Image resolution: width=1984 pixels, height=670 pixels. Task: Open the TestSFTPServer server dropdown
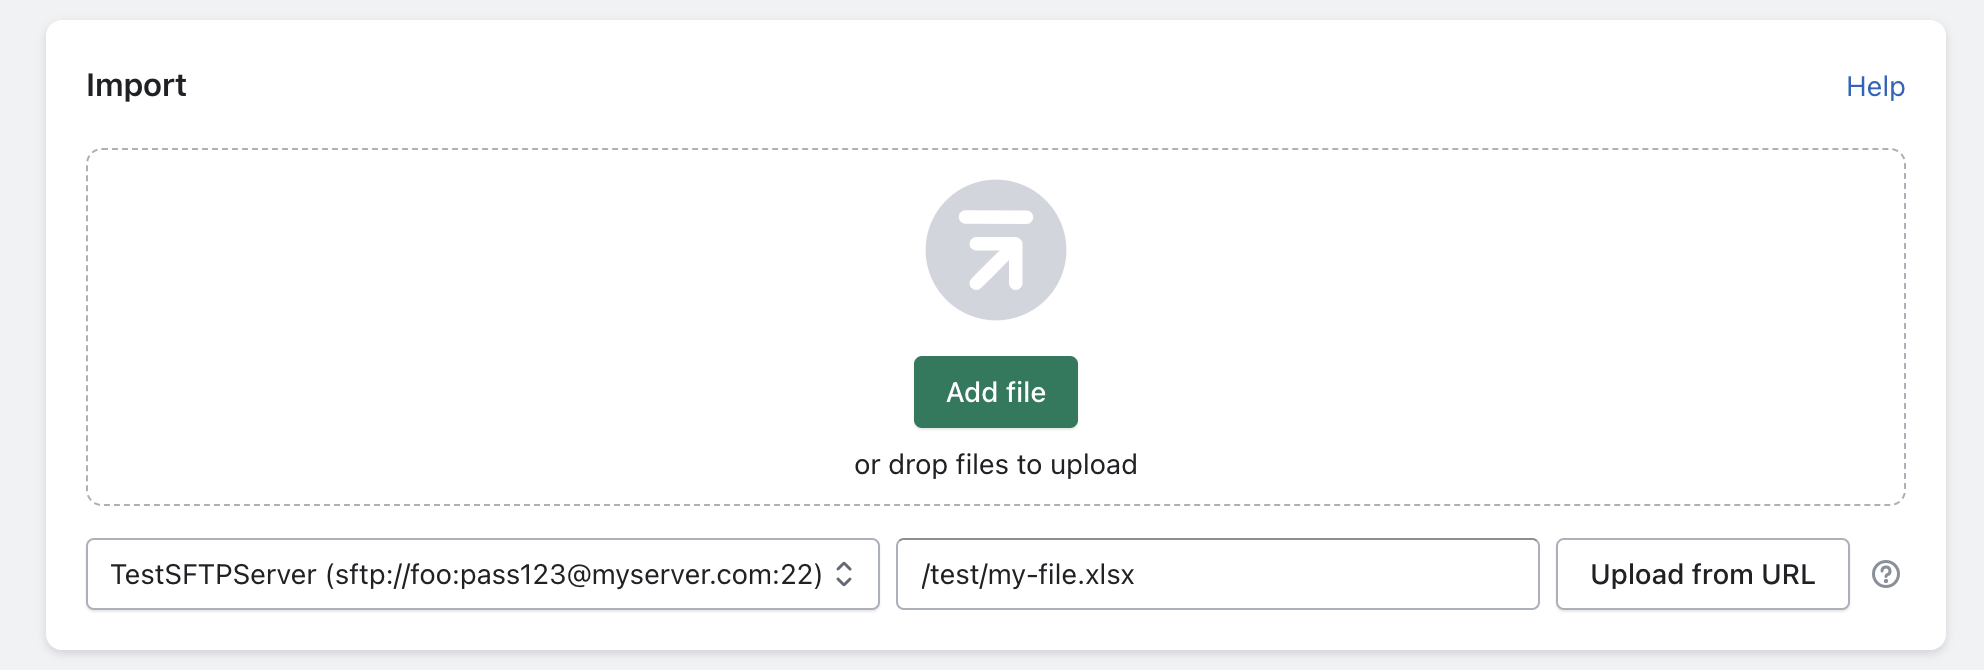pyautogui.click(x=482, y=574)
